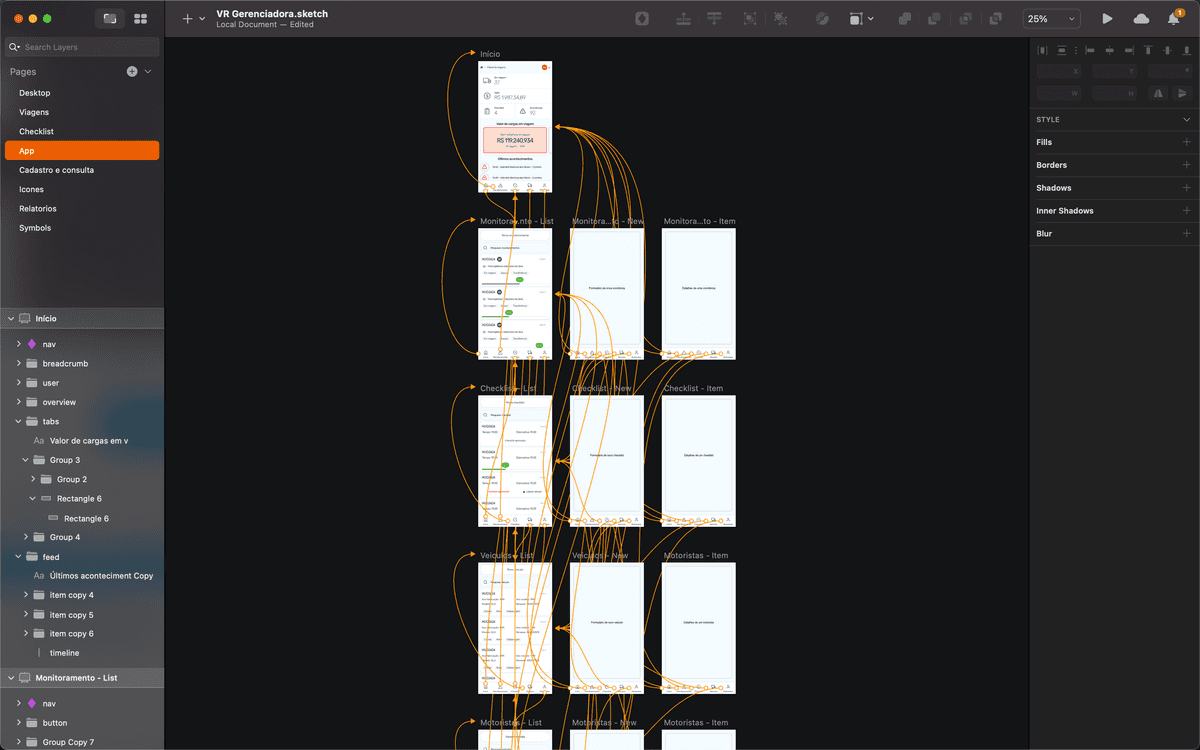The image size is (1200, 750).
Task: Open the Insert plus dropdown menu
Action: [193, 18]
